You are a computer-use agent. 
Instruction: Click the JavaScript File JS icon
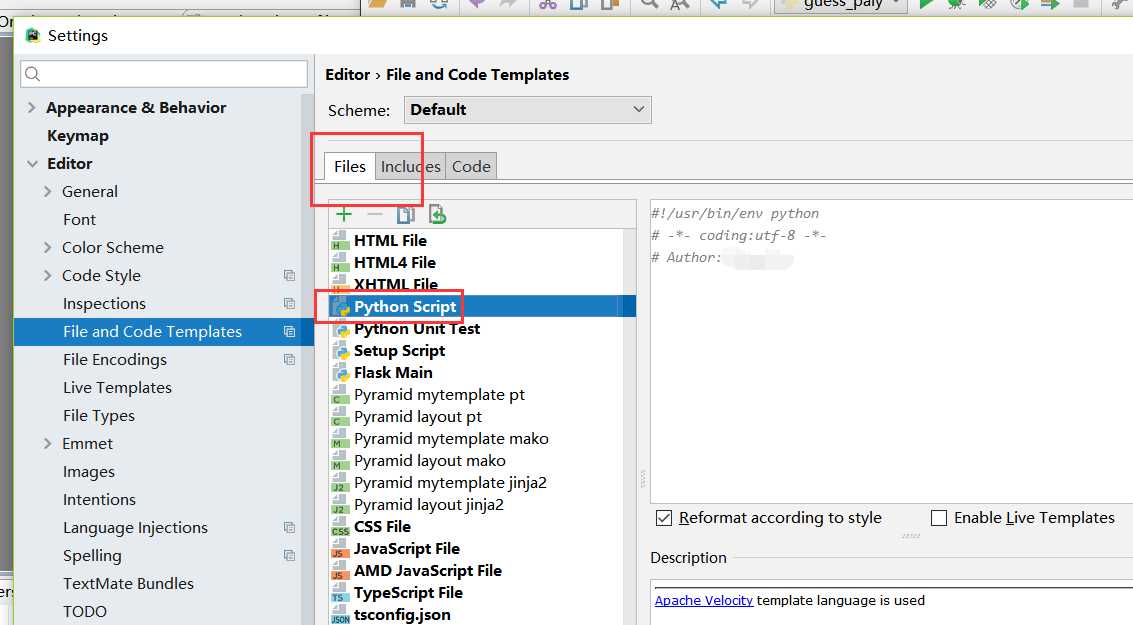(340, 548)
